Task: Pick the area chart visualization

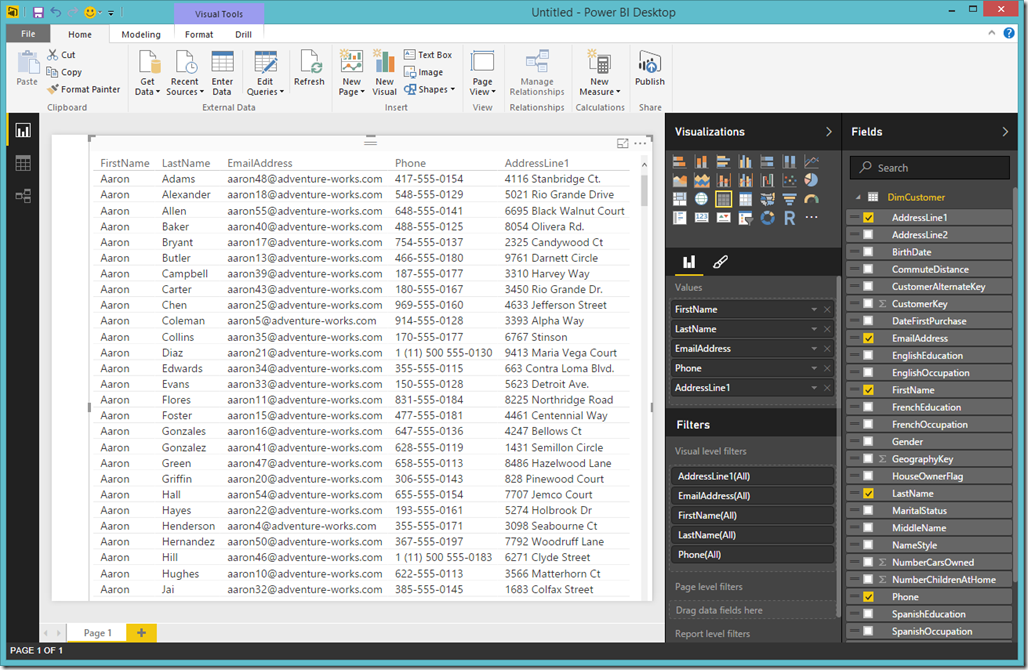Action: (679, 180)
